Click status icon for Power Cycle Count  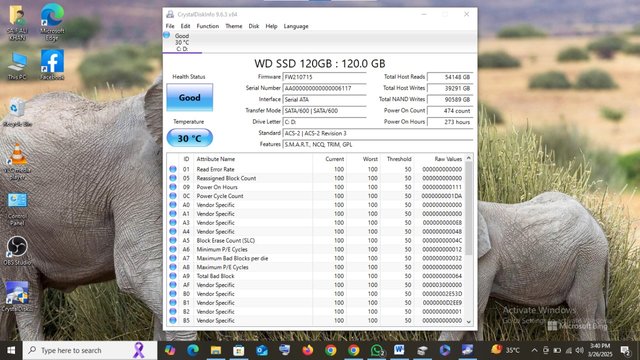(x=173, y=196)
